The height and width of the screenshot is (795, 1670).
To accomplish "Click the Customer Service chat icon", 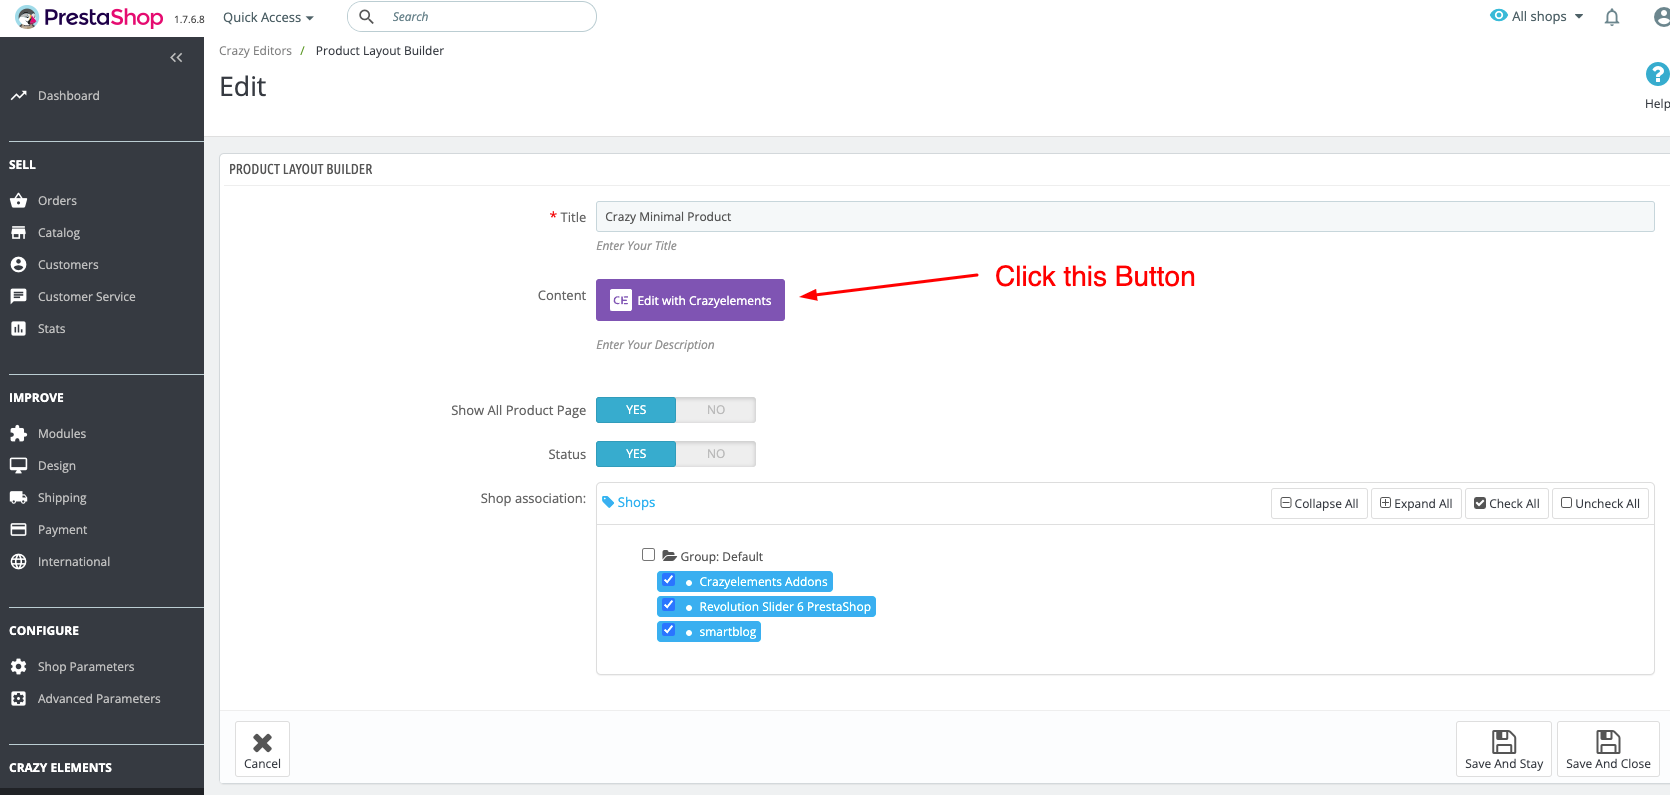I will tap(18, 297).
